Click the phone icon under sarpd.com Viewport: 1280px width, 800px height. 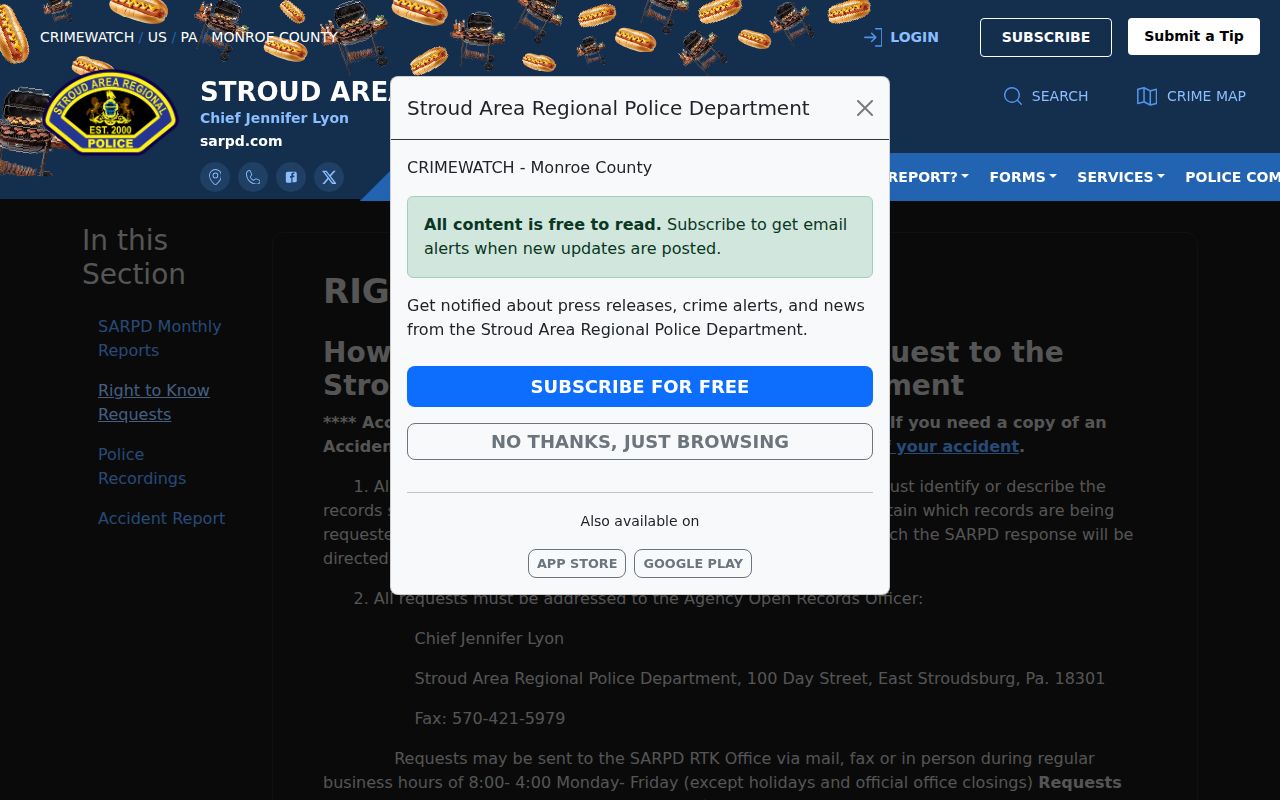click(253, 177)
